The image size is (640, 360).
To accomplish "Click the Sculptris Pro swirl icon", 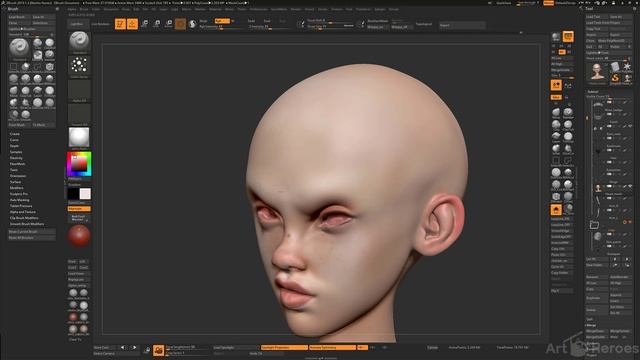I will [x=192, y=24].
